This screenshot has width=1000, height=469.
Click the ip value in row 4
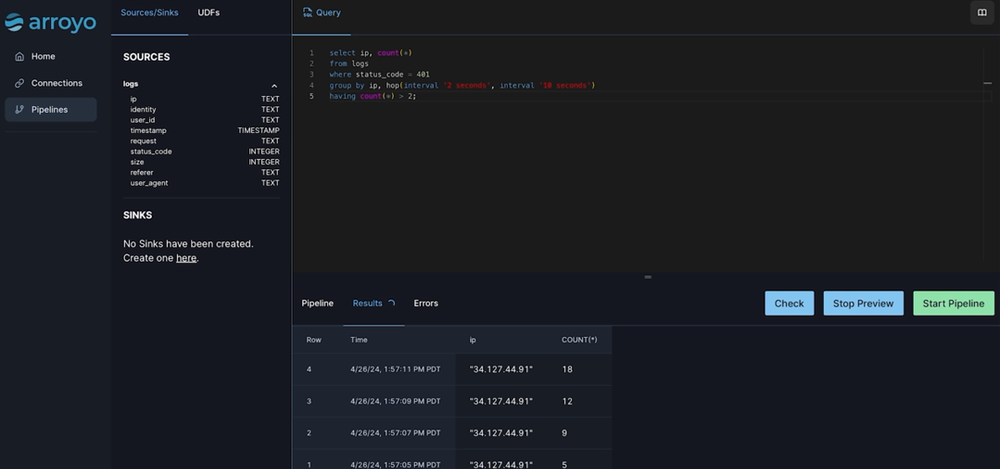[x=501, y=369]
